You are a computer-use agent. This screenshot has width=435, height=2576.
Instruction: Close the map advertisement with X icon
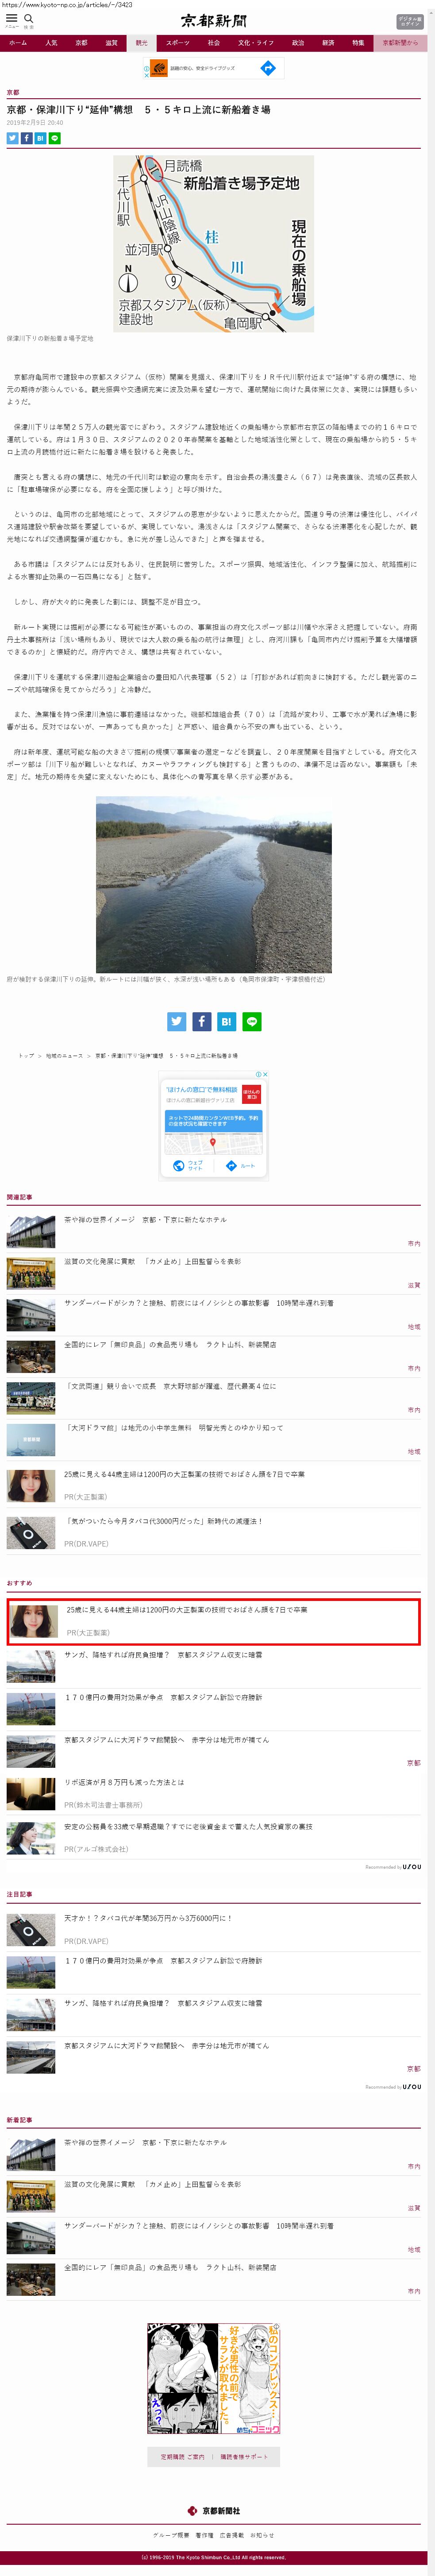coord(265,1074)
